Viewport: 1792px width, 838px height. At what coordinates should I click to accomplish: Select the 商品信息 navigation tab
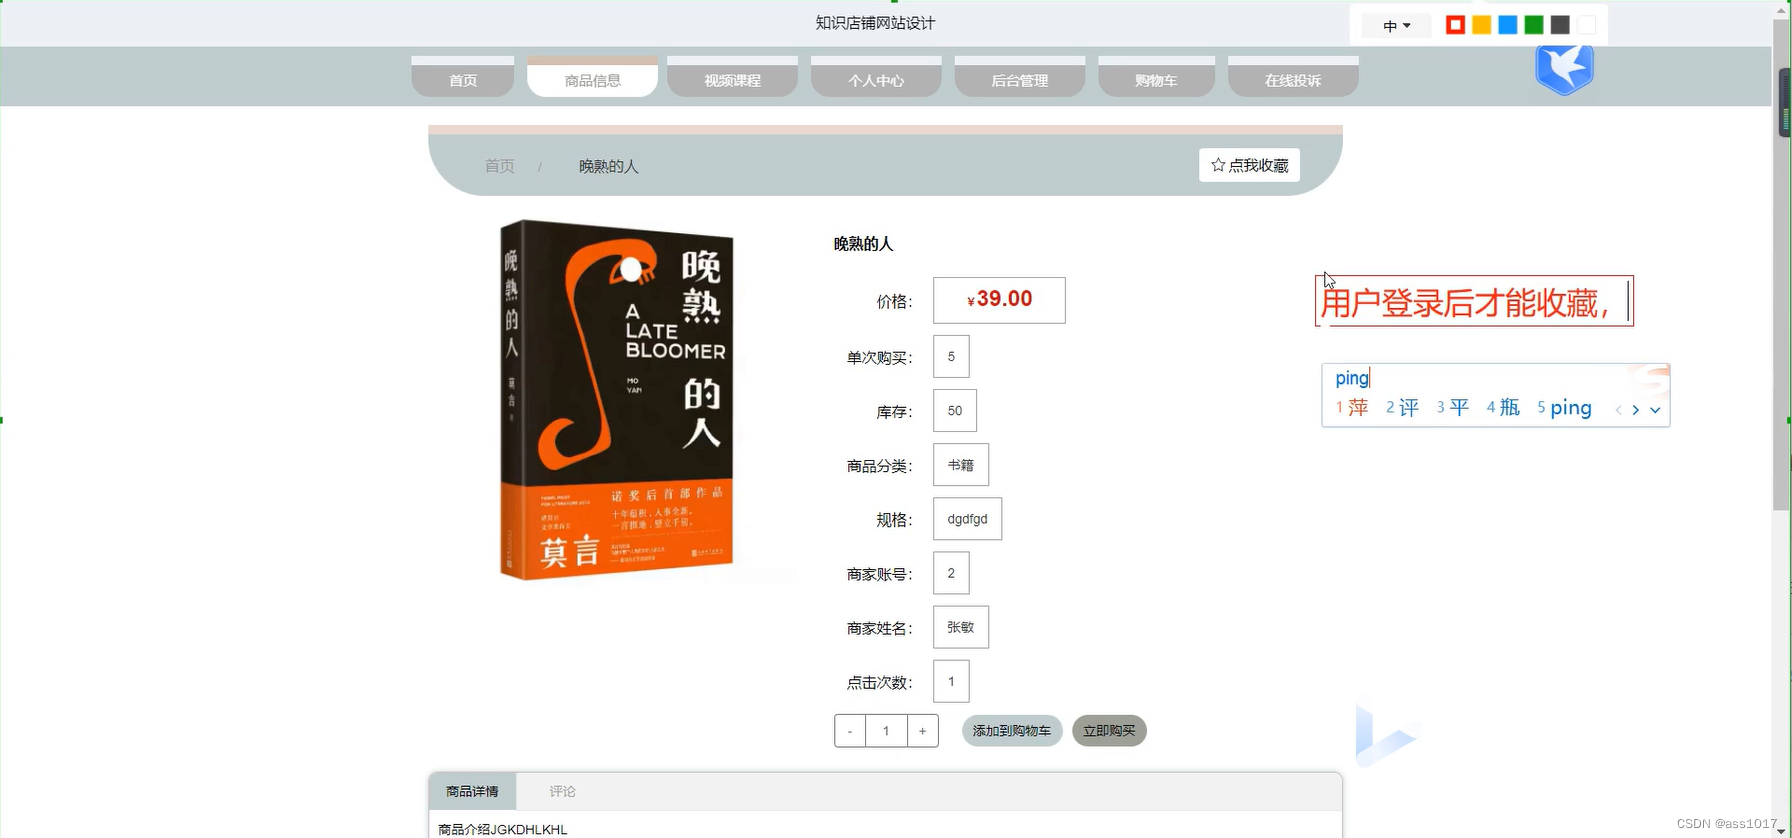592,77
